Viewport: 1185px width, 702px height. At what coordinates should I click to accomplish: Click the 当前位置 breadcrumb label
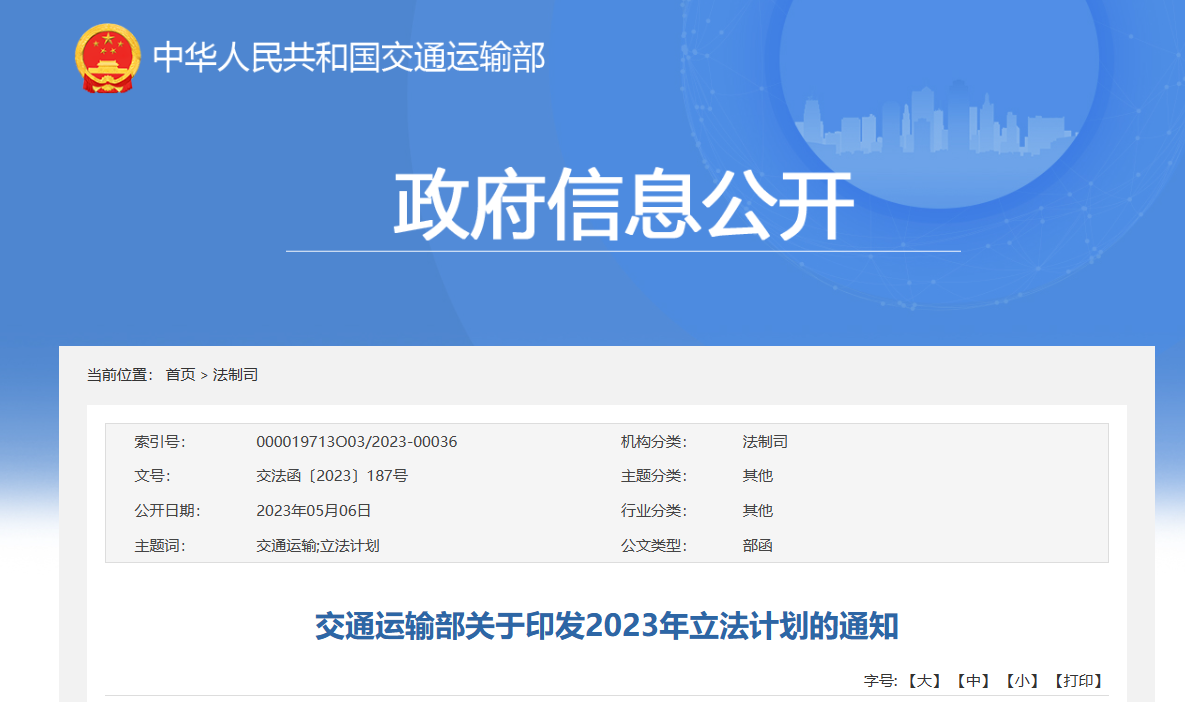(x=119, y=375)
